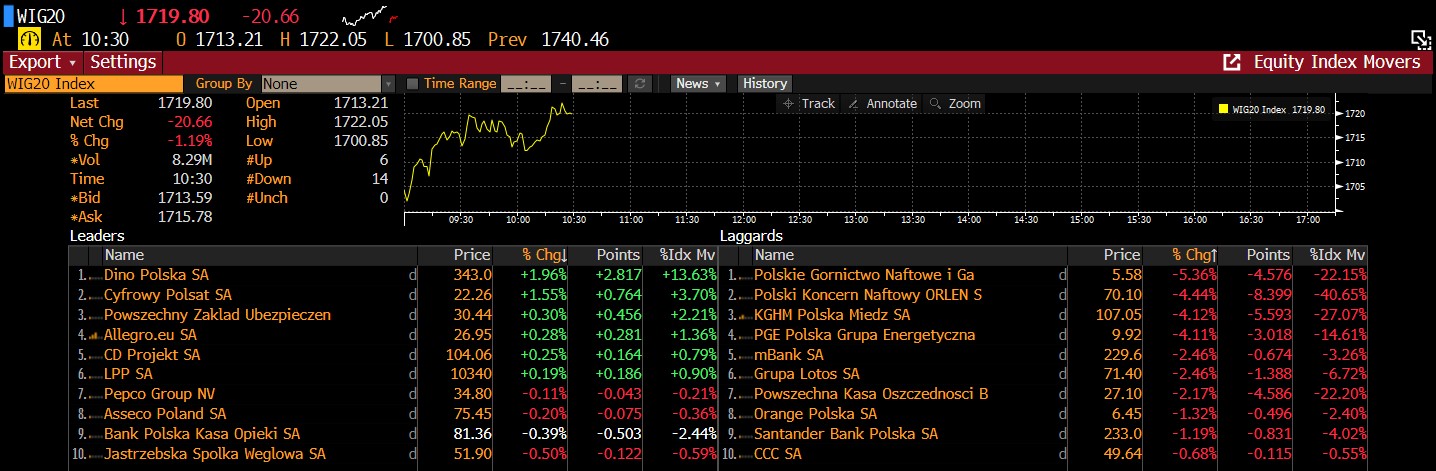Click the Zoom magnifier tool on chart
This screenshot has width=1436, height=471.
click(954, 103)
